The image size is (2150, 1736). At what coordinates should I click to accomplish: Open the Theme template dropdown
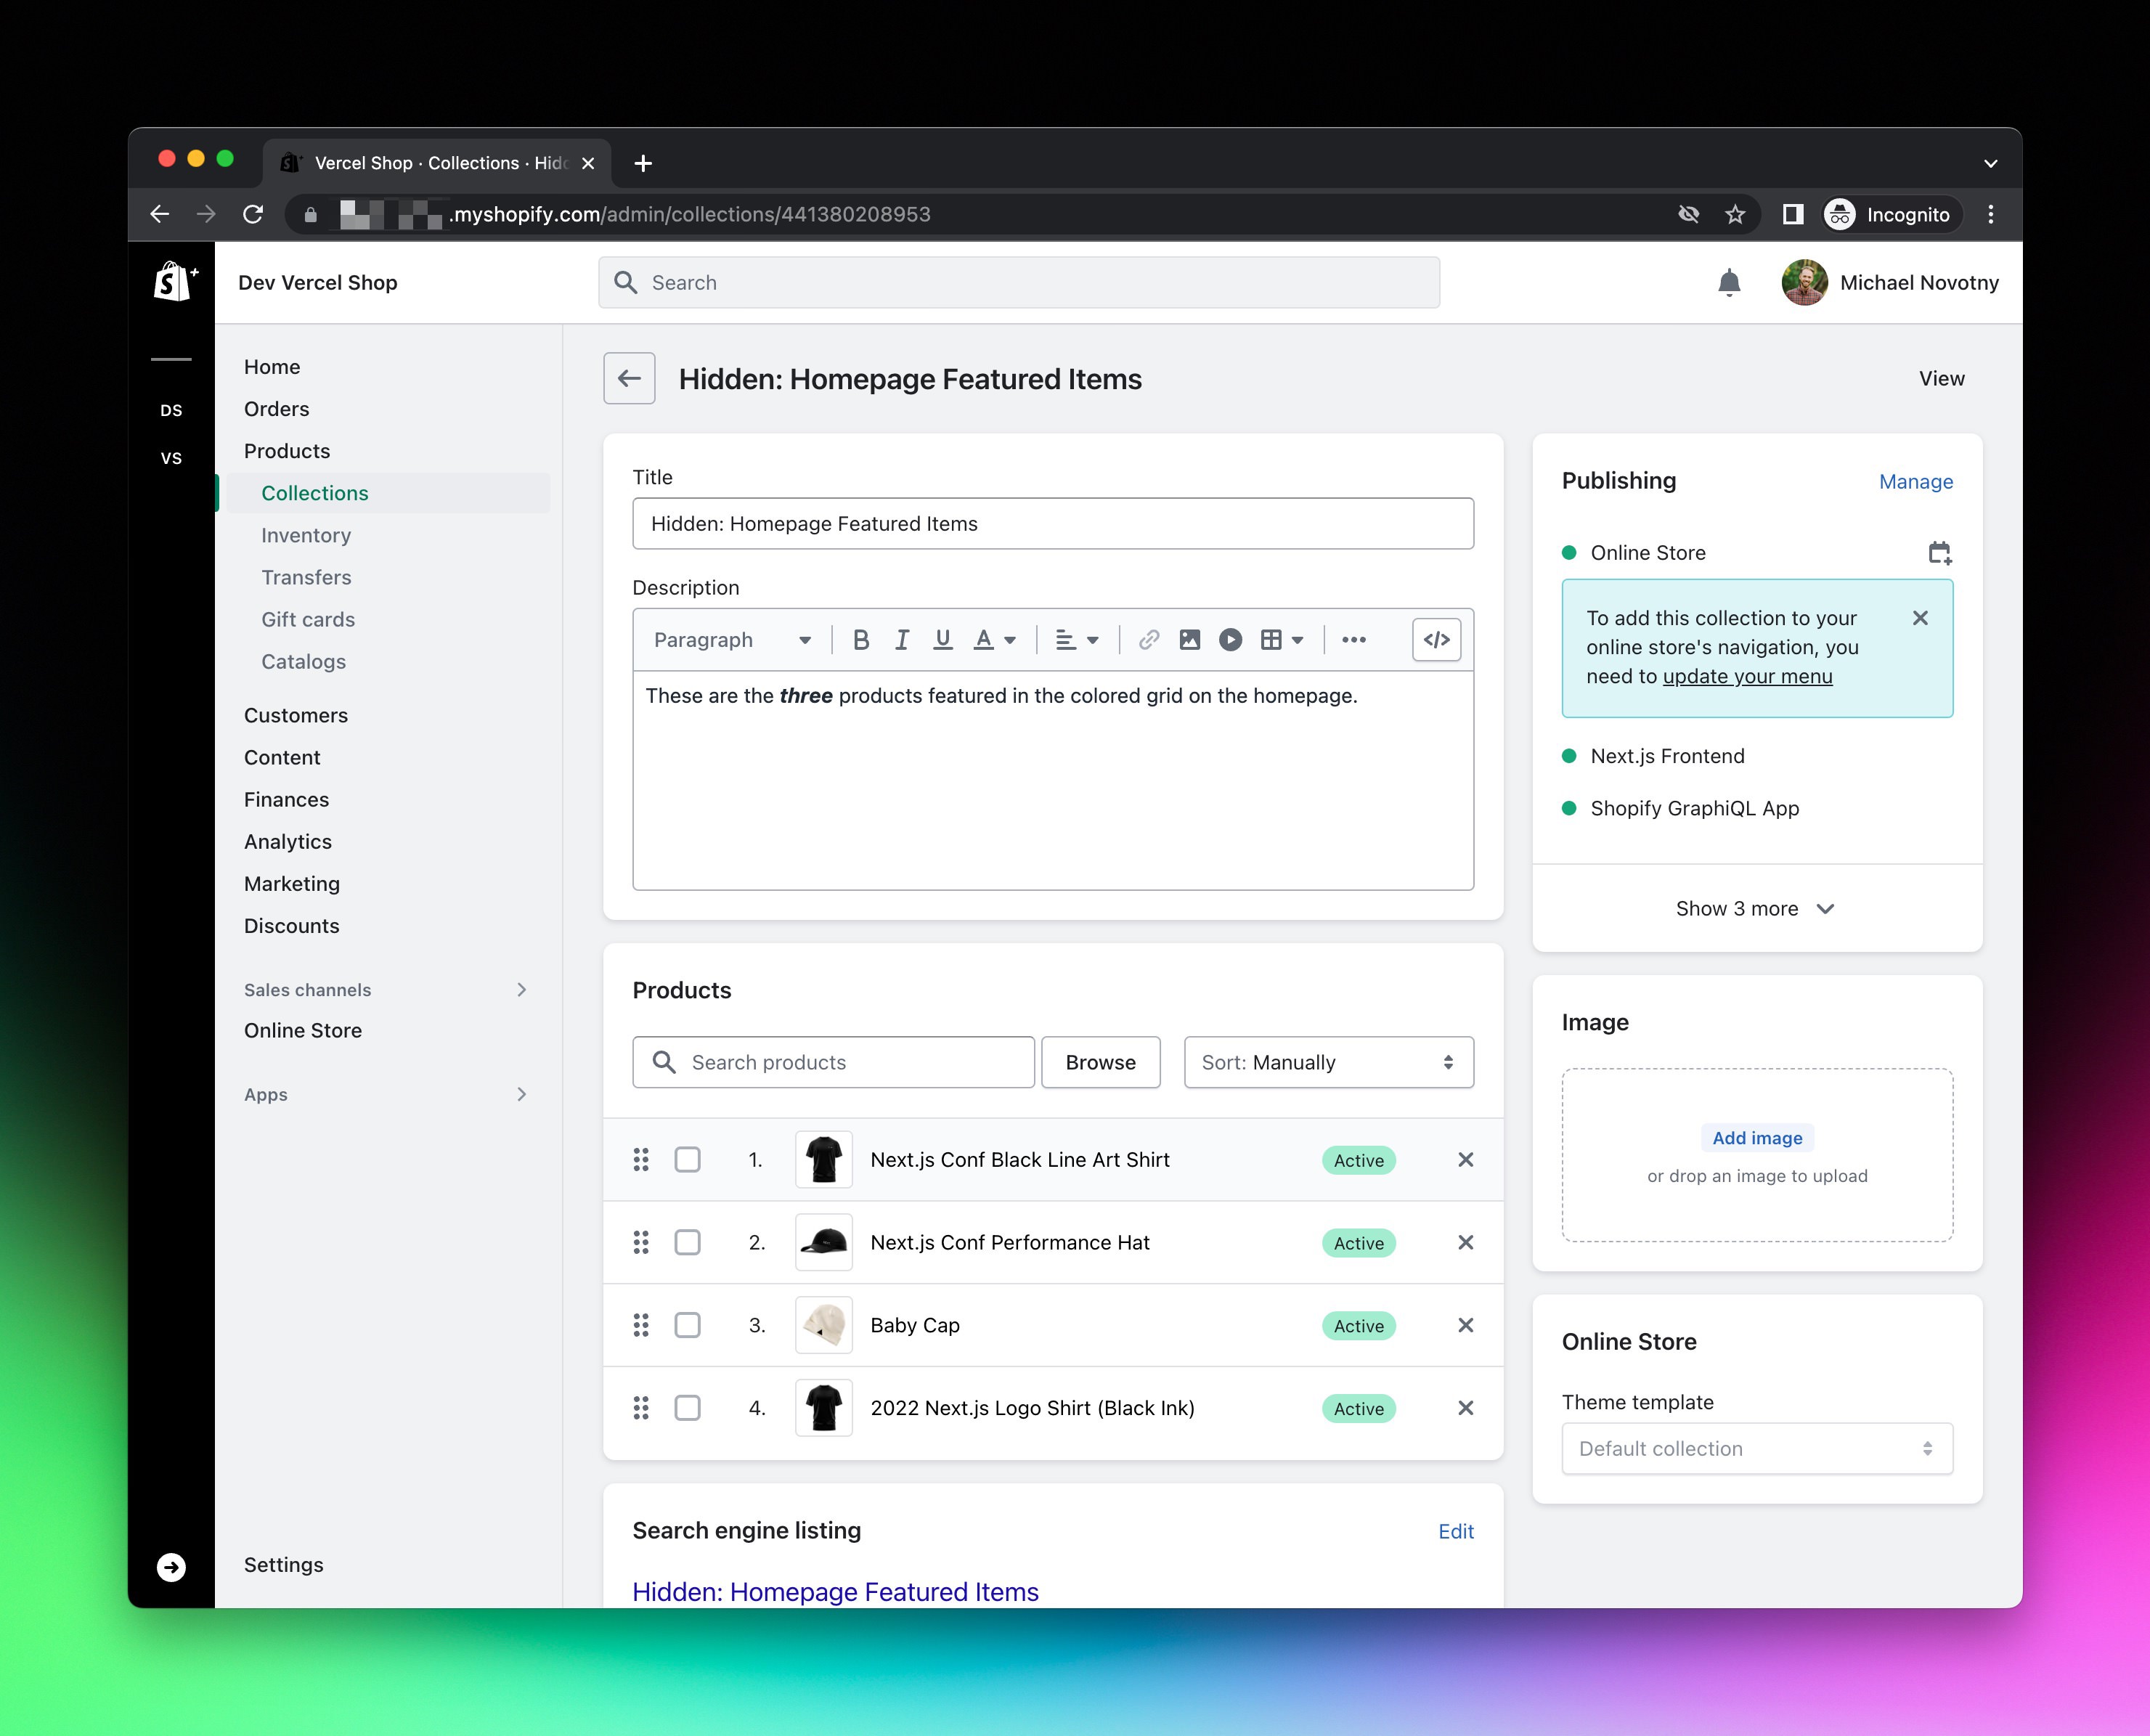click(x=1757, y=1449)
